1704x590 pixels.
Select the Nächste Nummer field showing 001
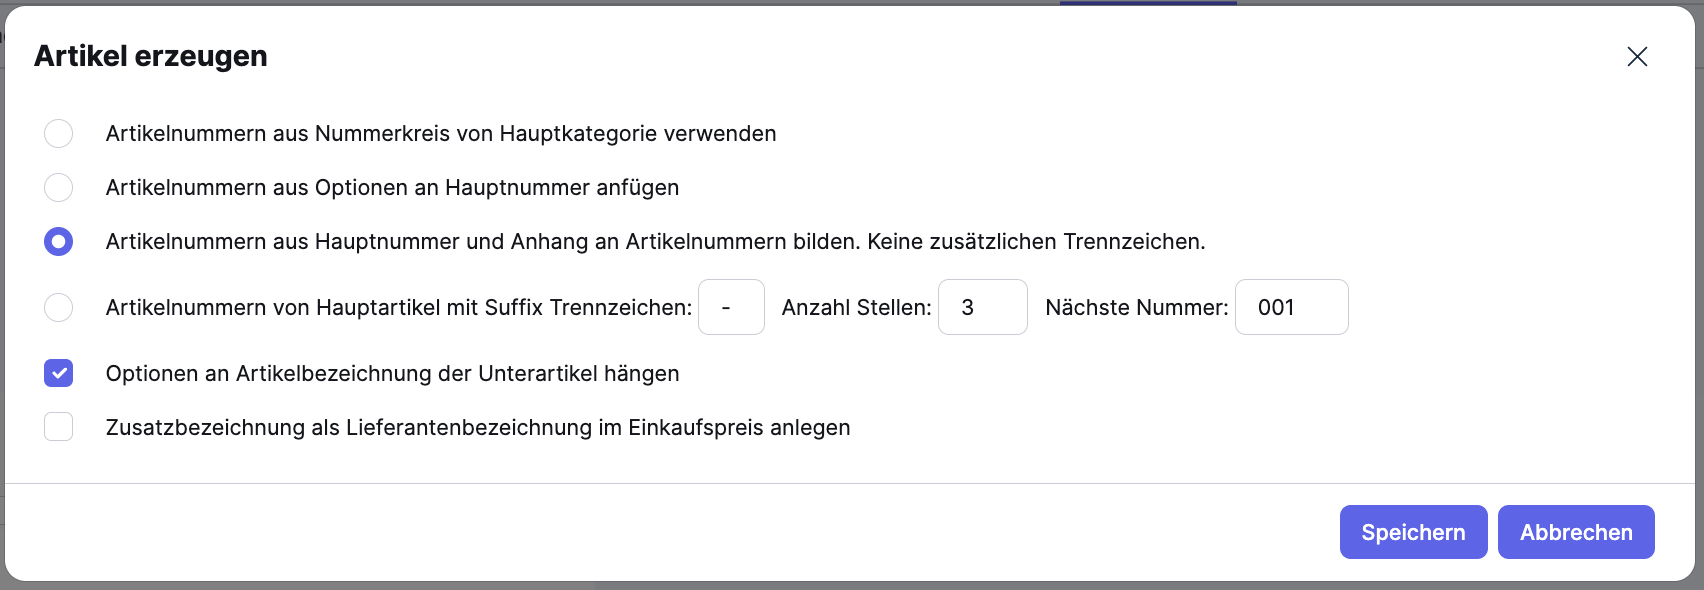(1291, 307)
